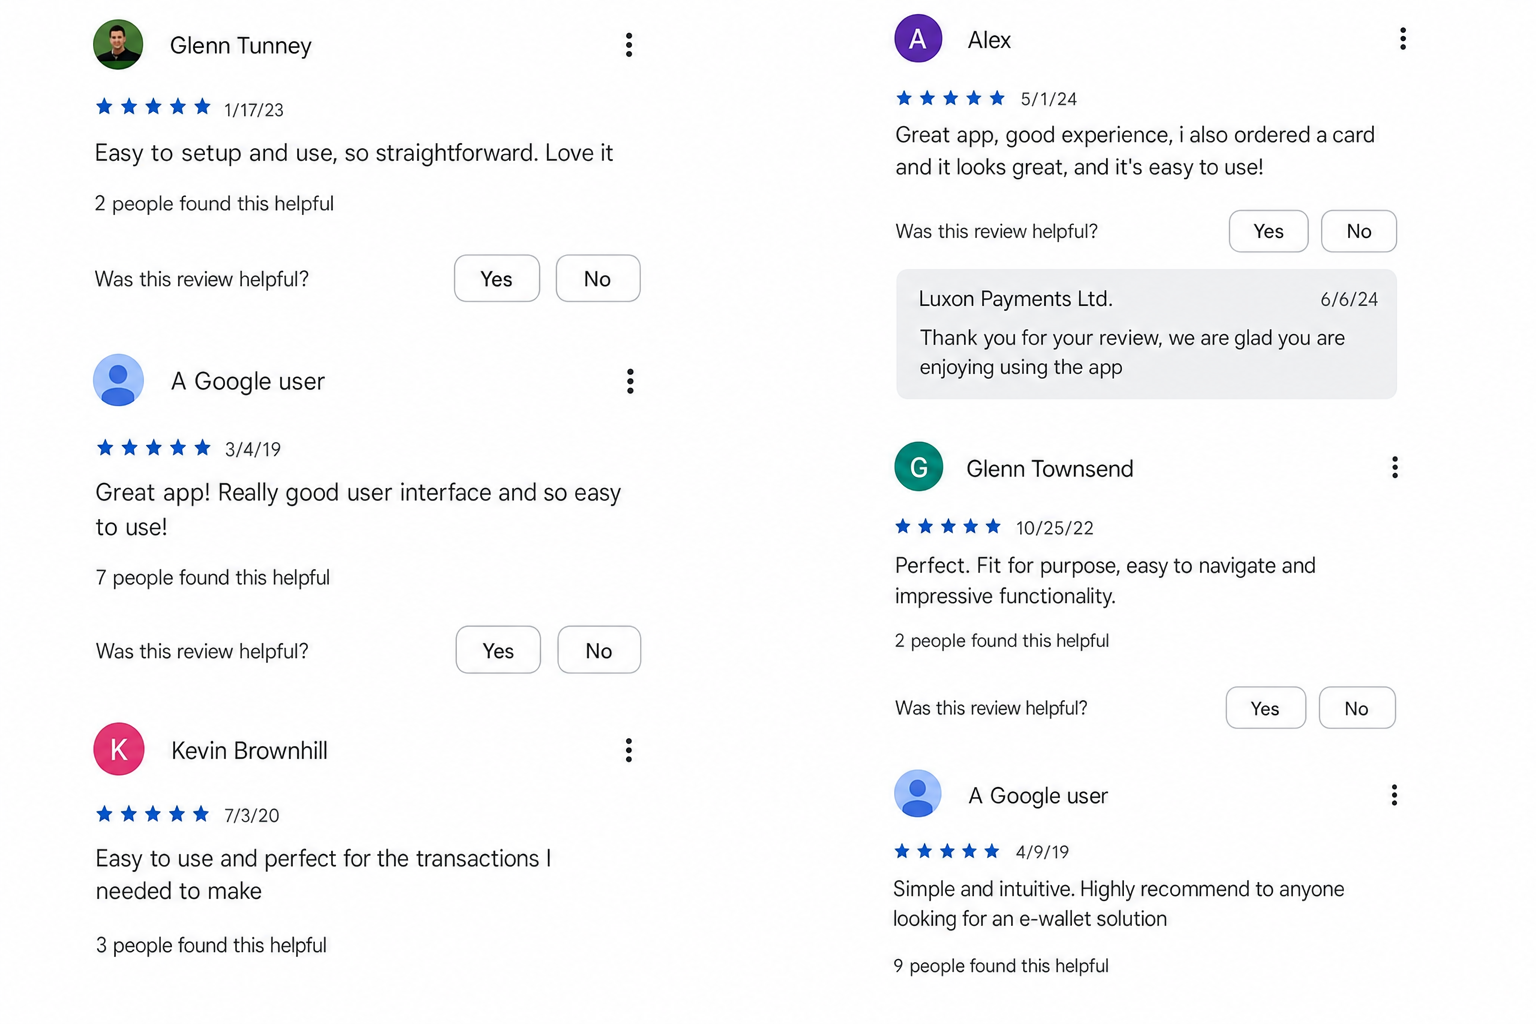Screen dimensions: 1536x1024
Task: Select Yes on Glenn Townsend's review
Action: tap(1266, 708)
